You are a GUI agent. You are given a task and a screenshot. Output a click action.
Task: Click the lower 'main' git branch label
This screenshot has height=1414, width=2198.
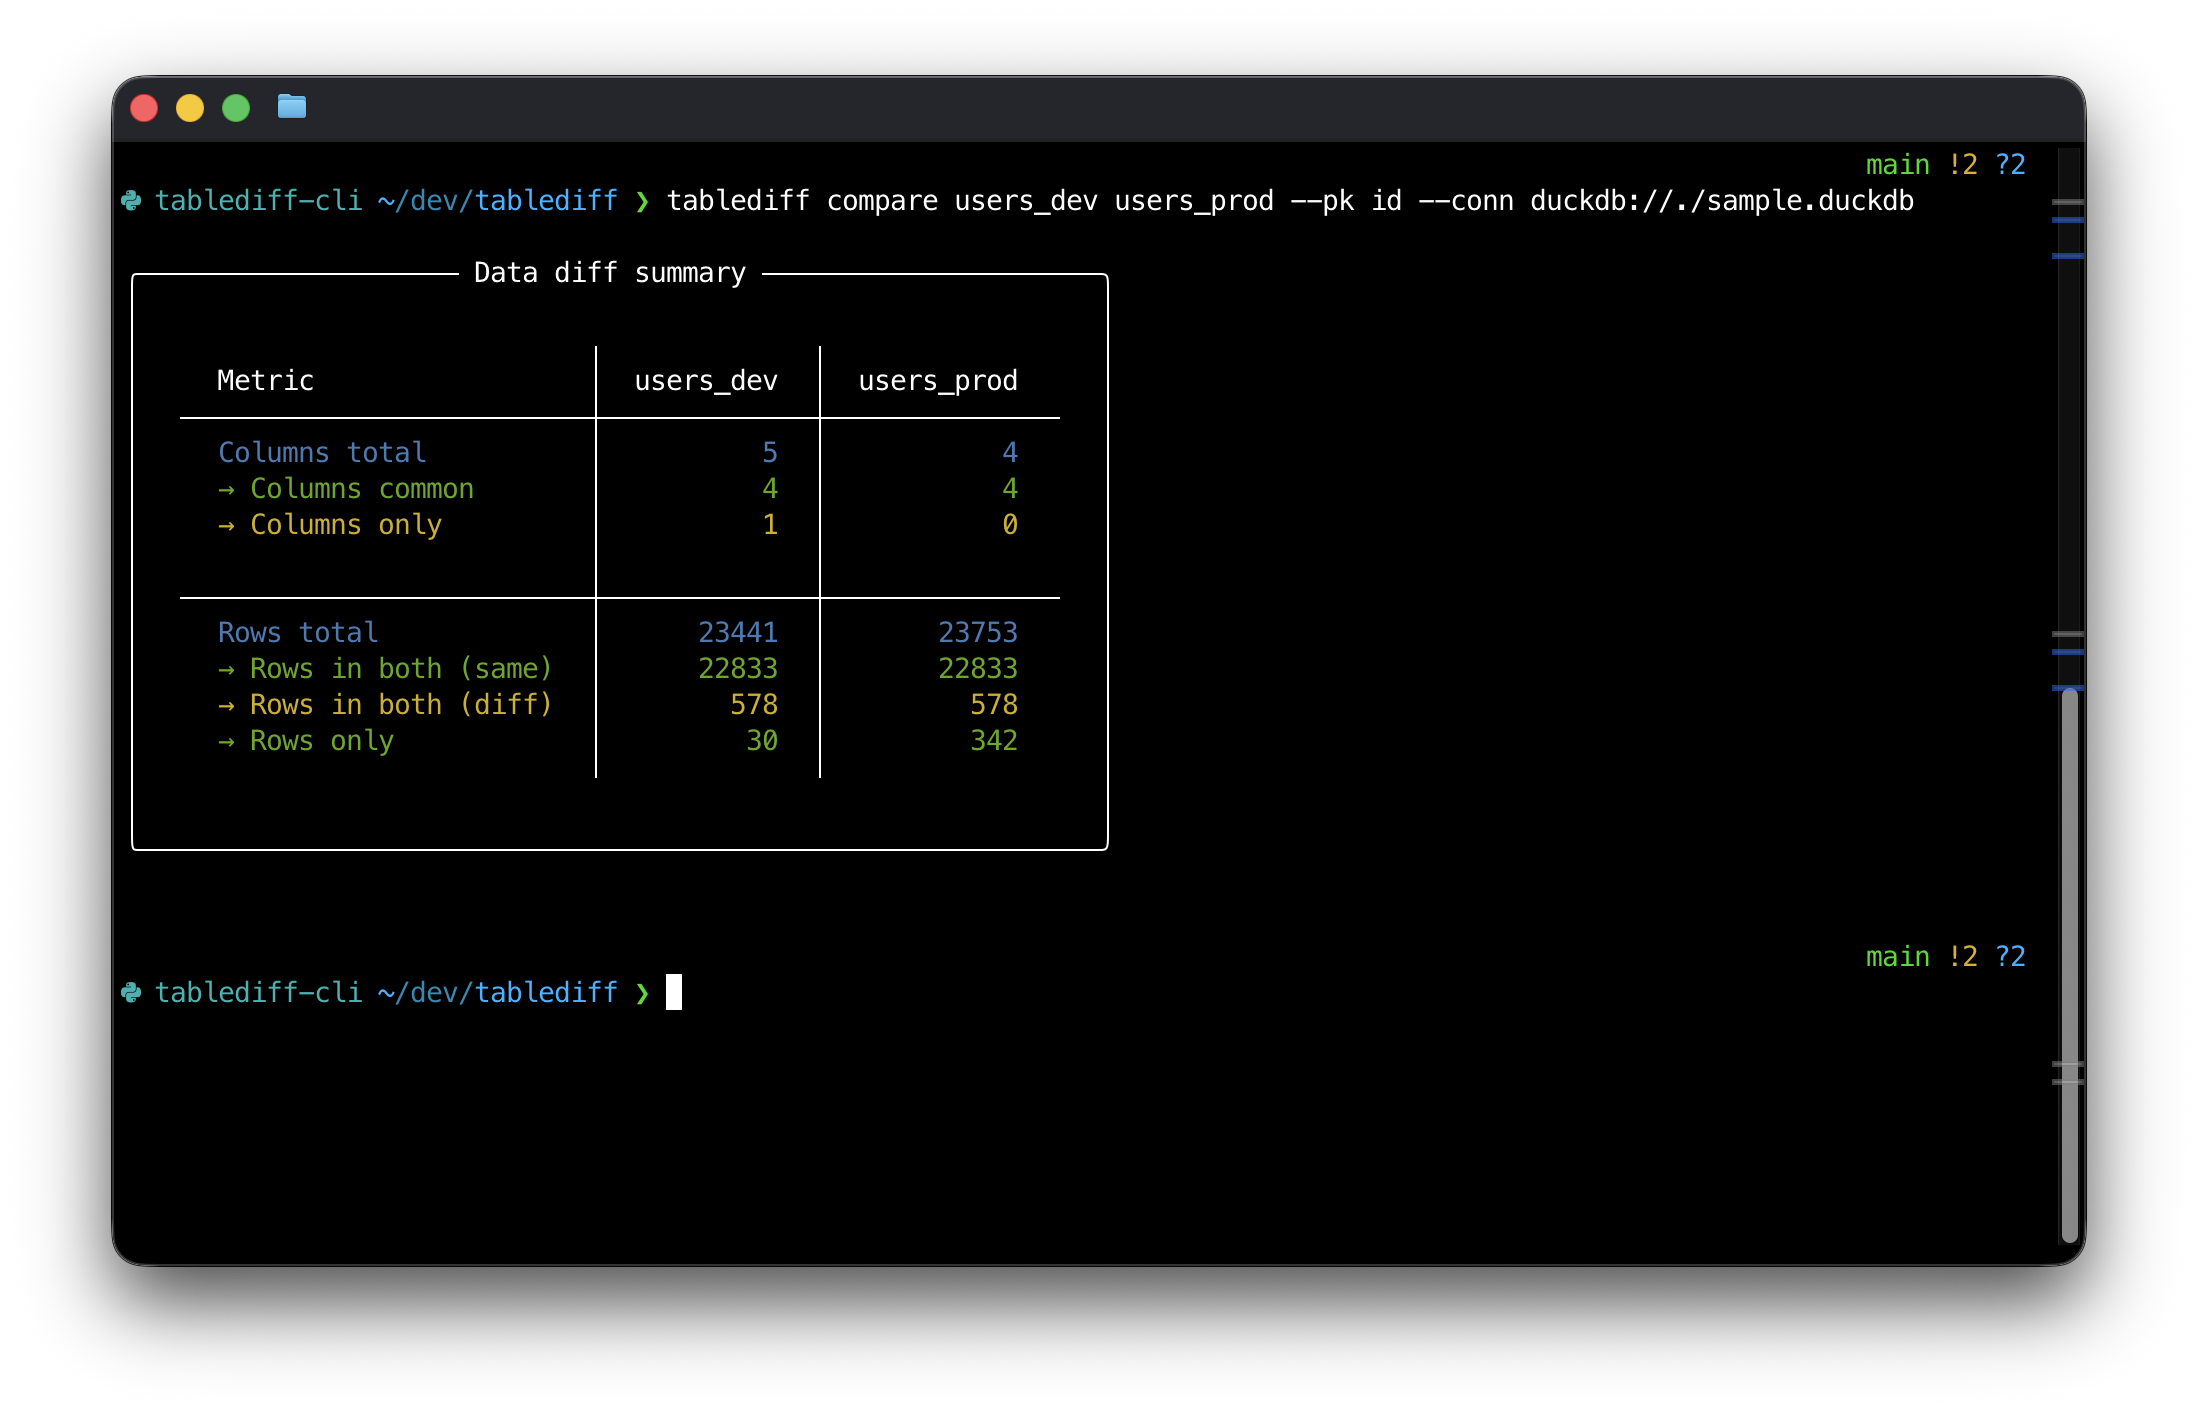(x=1897, y=957)
